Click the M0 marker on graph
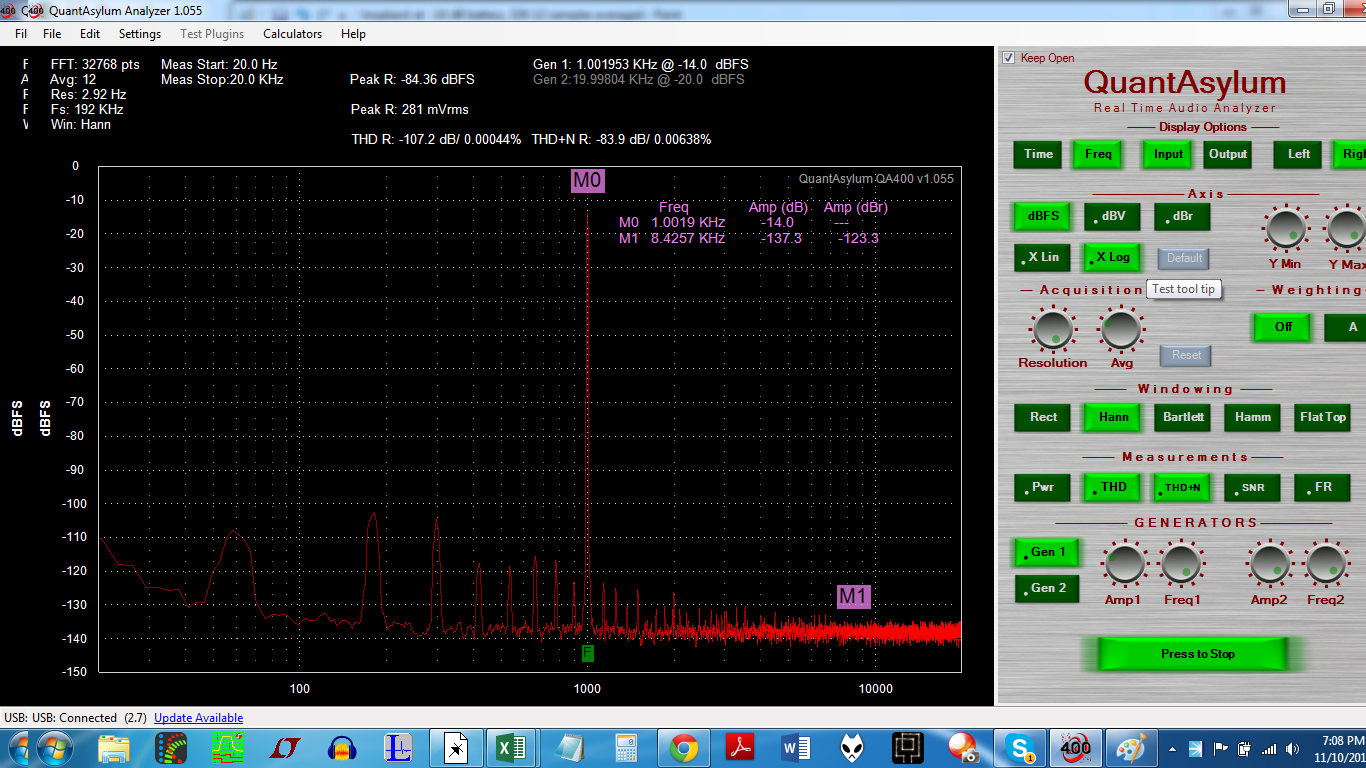Image resolution: width=1366 pixels, height=768 pixels. coord(588,181)
